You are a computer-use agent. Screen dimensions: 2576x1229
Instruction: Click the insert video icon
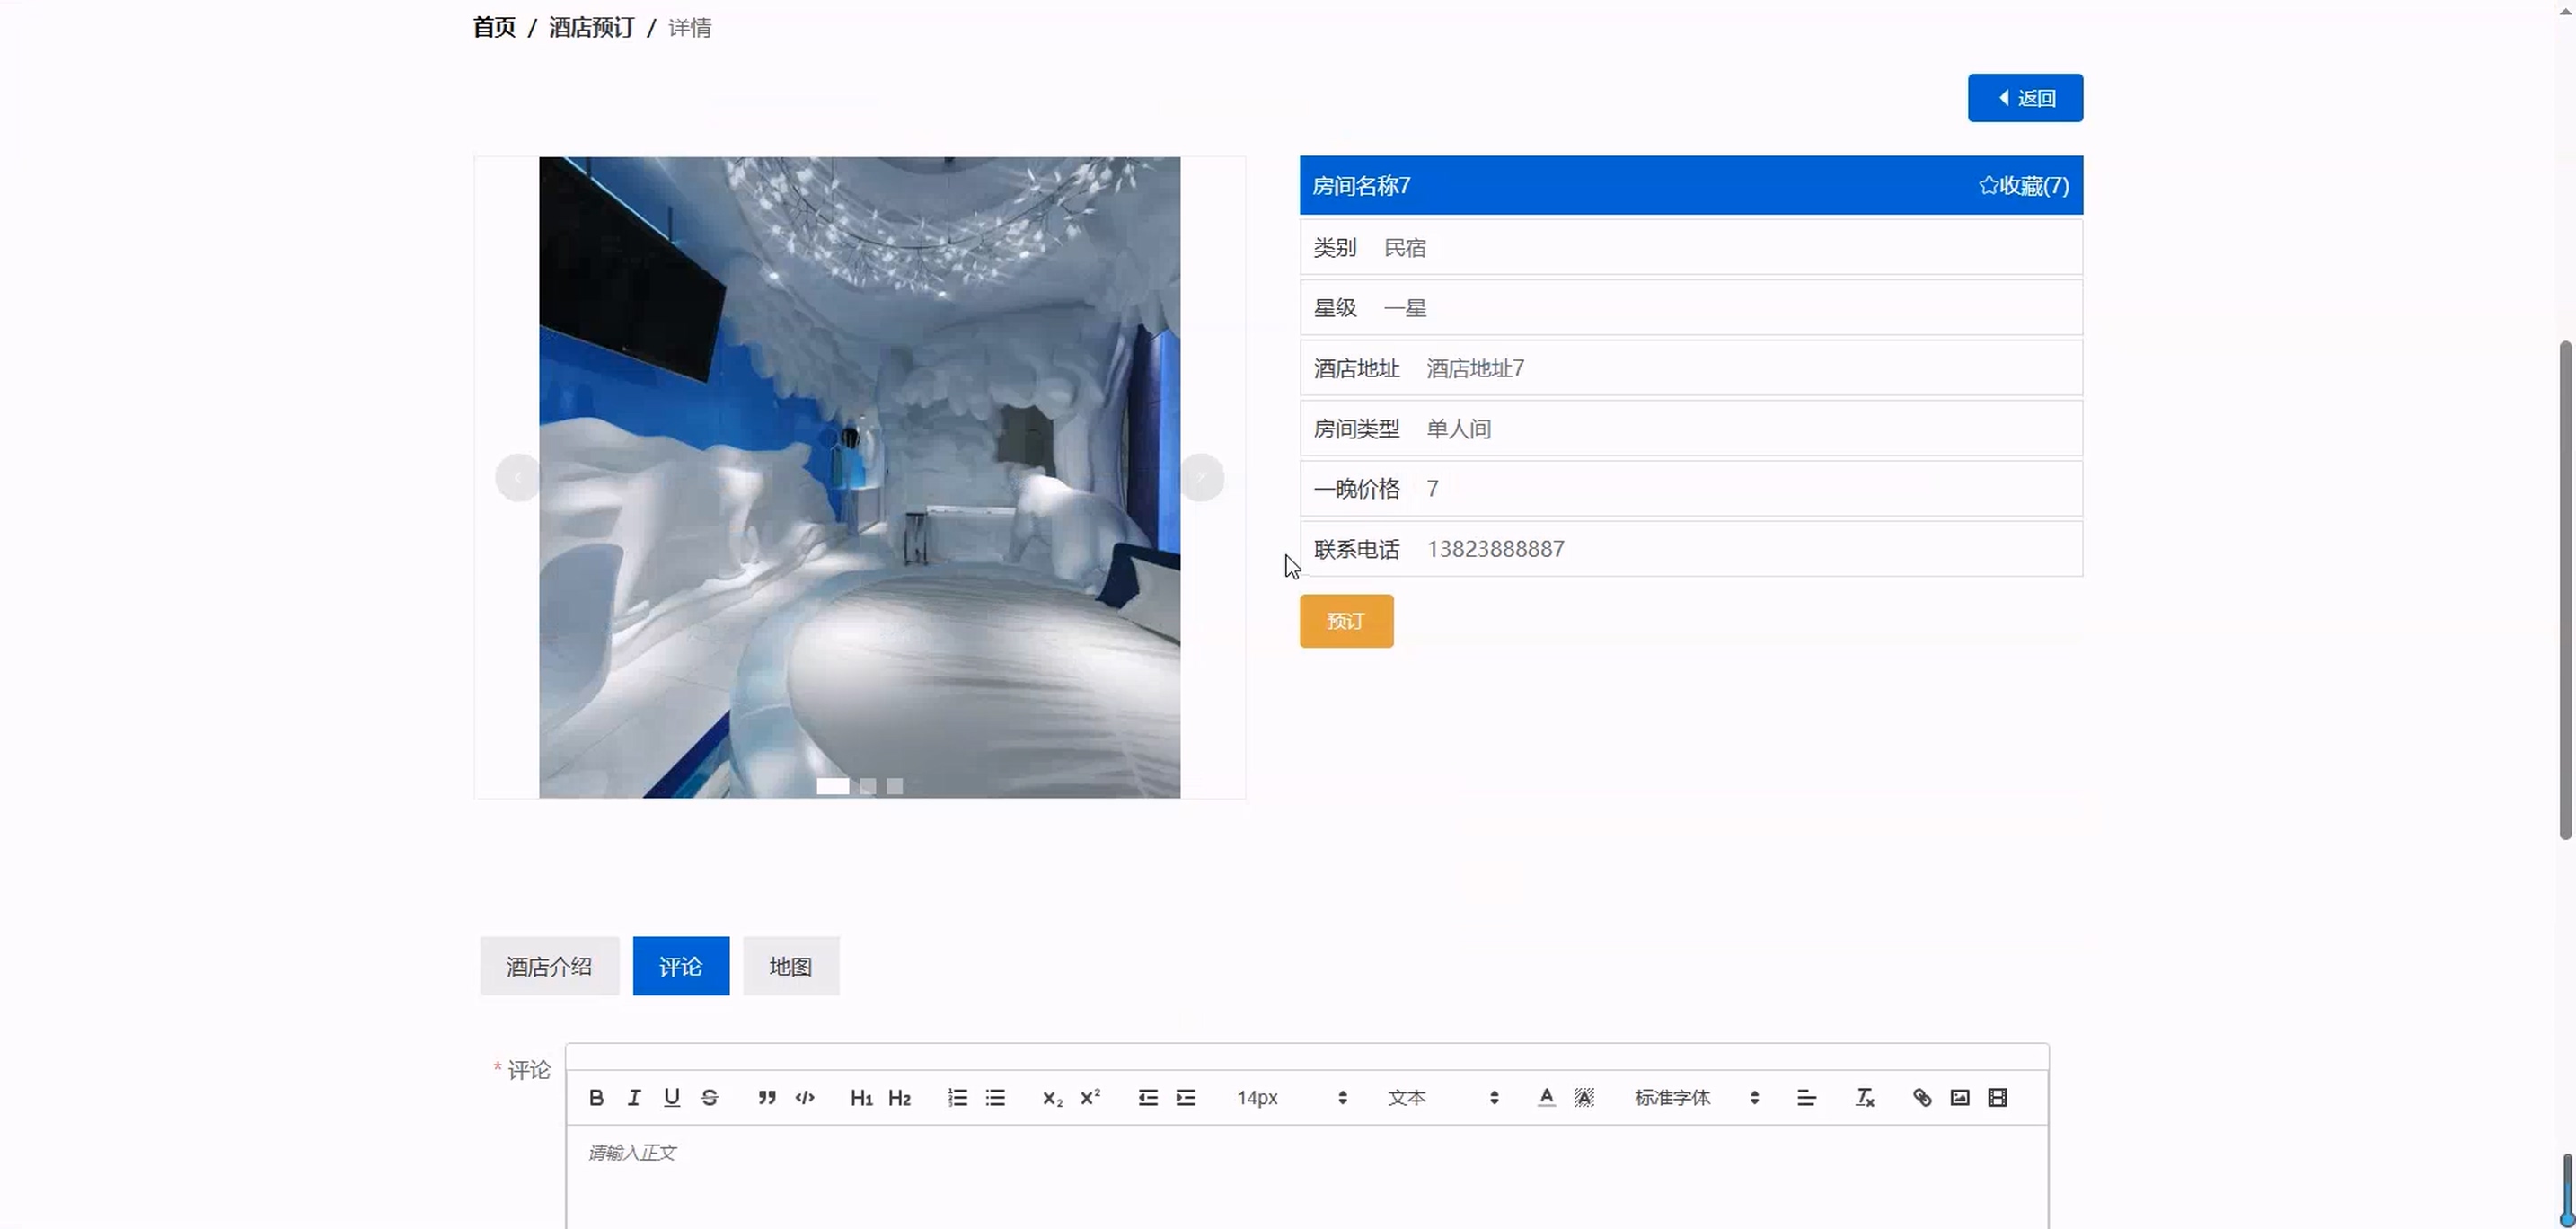click(x=1997, y=1097)
